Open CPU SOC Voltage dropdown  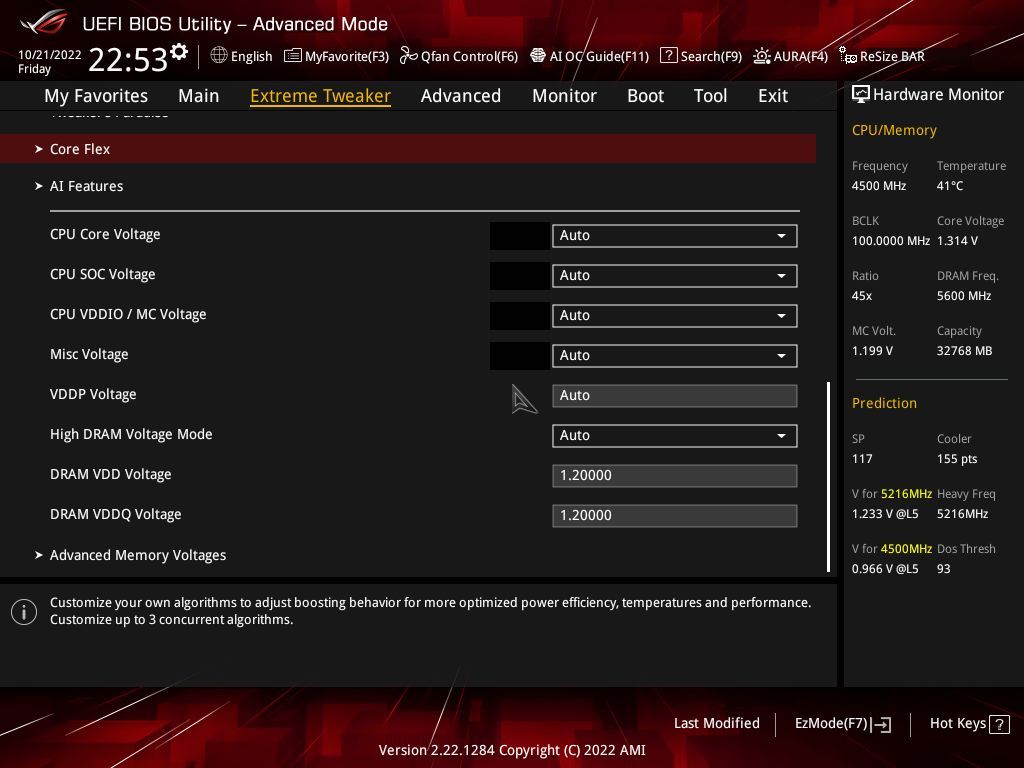tap(675, 276)
